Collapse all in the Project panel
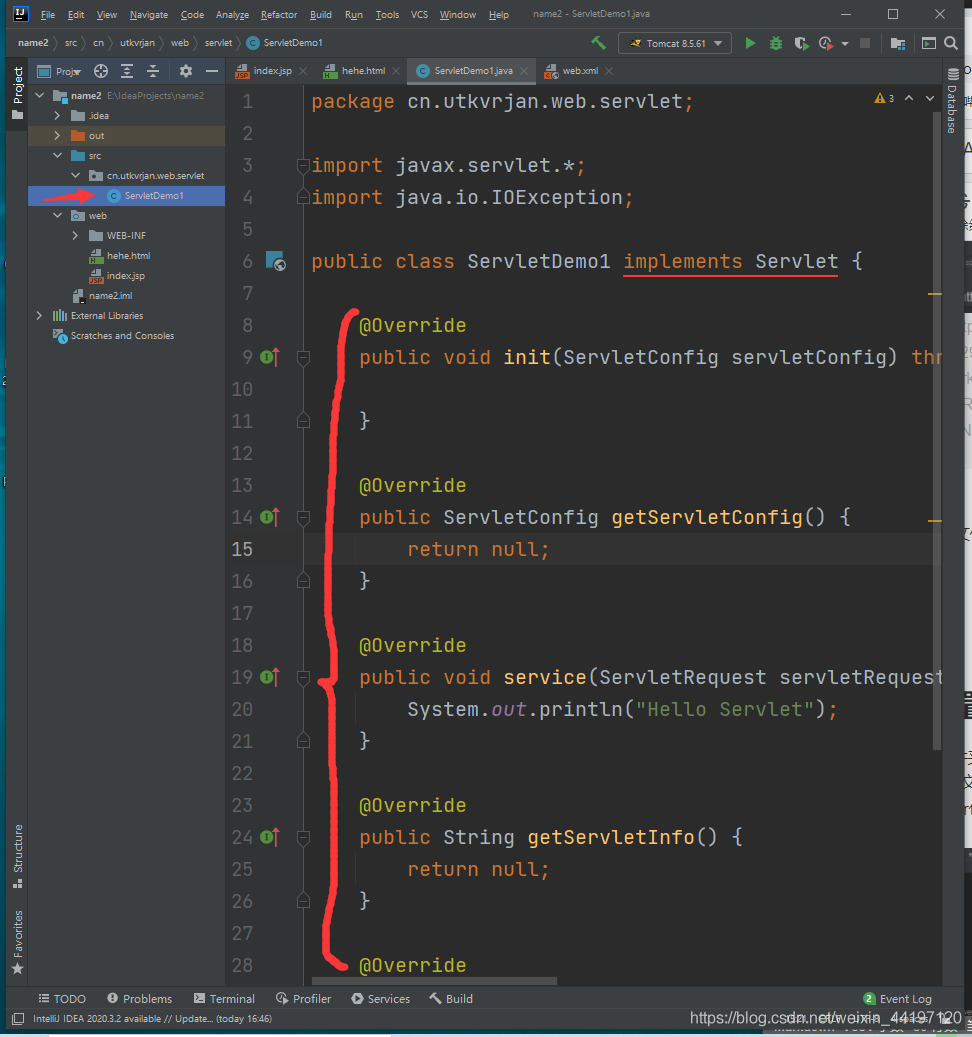The image size is (972, 1037). 152,71
